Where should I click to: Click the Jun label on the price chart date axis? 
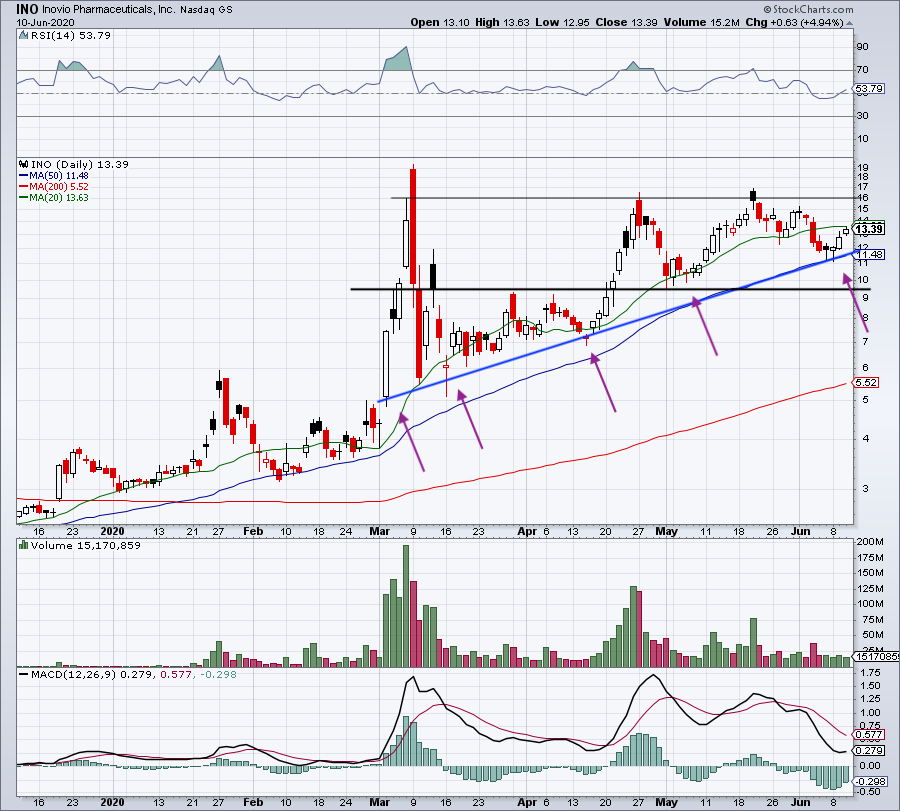point(801,531)
